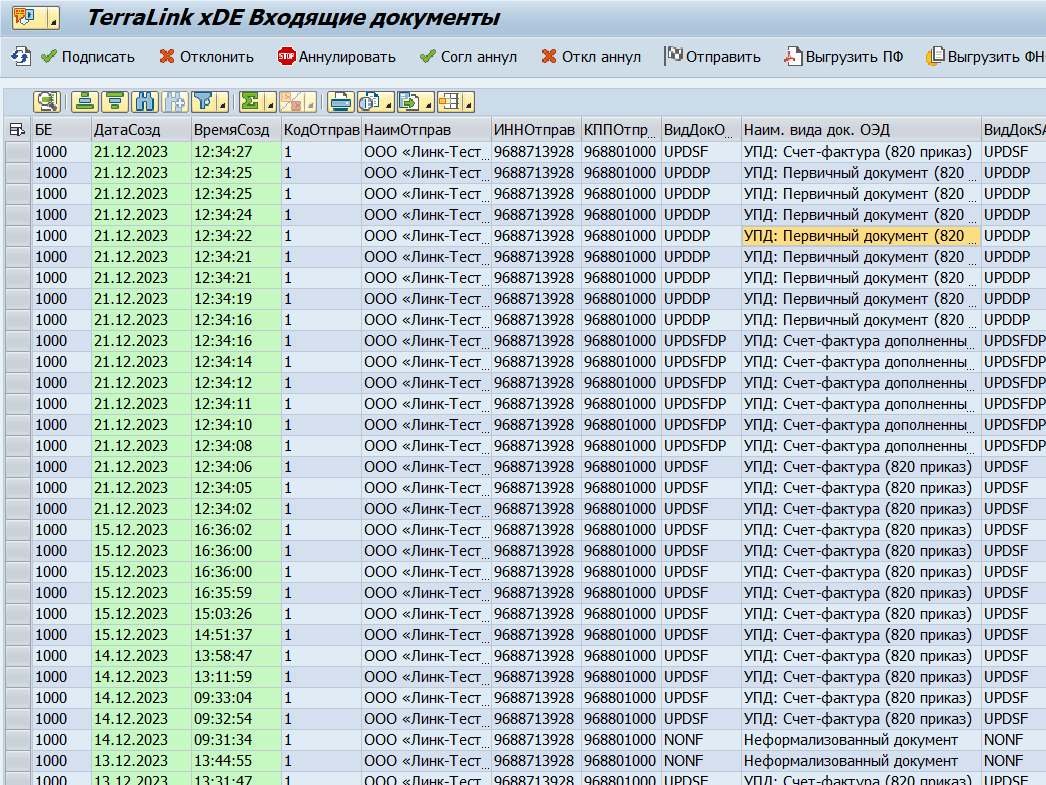This screenshot has width=1046, height=785.
Task: Mark the row created at 09:31:34
Action: click(x=17, y=739)
